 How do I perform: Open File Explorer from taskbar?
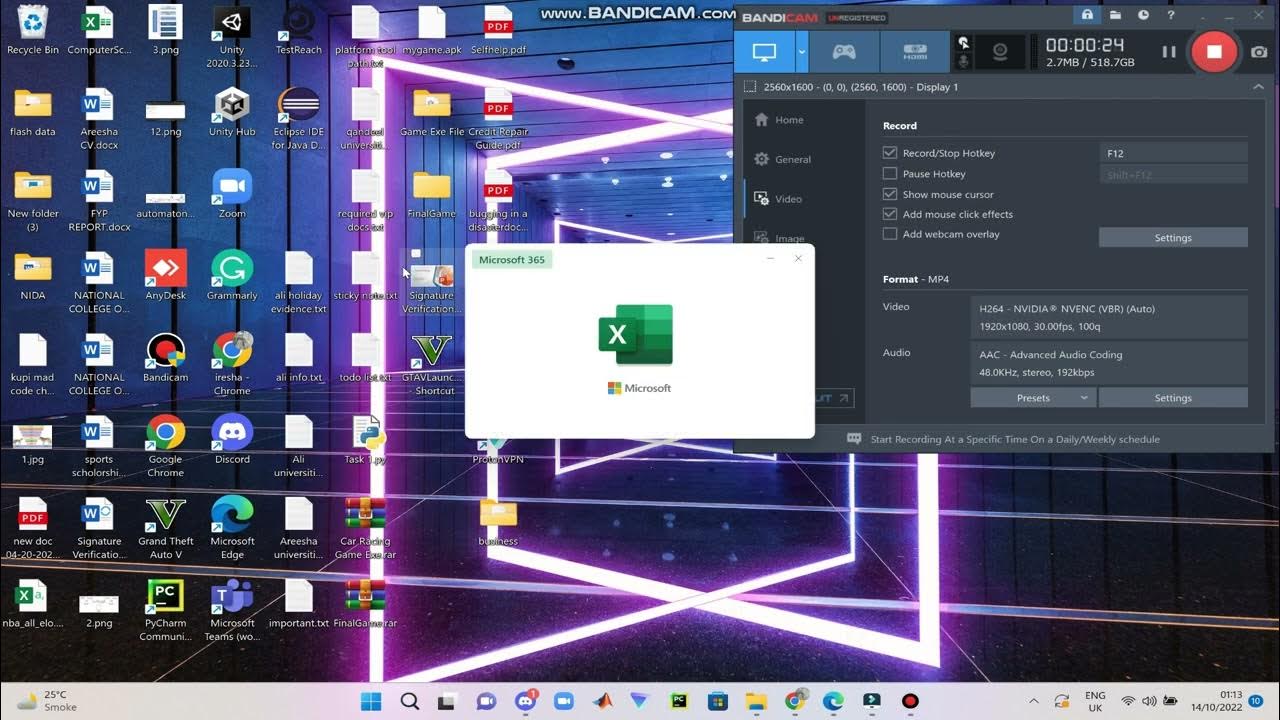click(756, 701)
